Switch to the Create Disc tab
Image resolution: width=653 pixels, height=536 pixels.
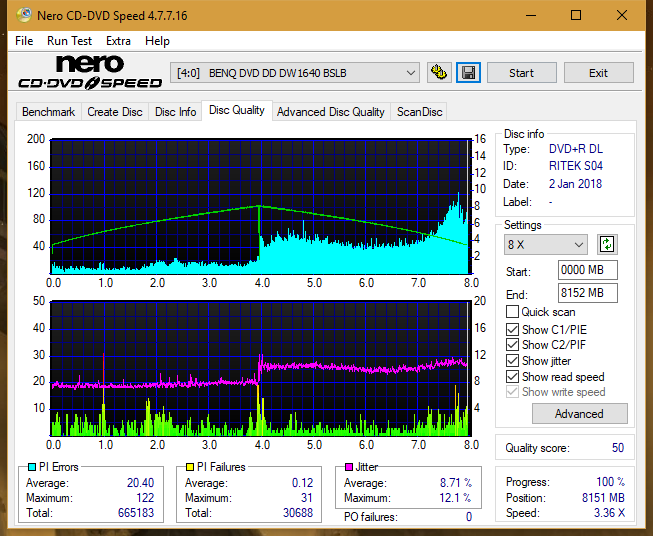pyautogui.click(x=115, y=112)
